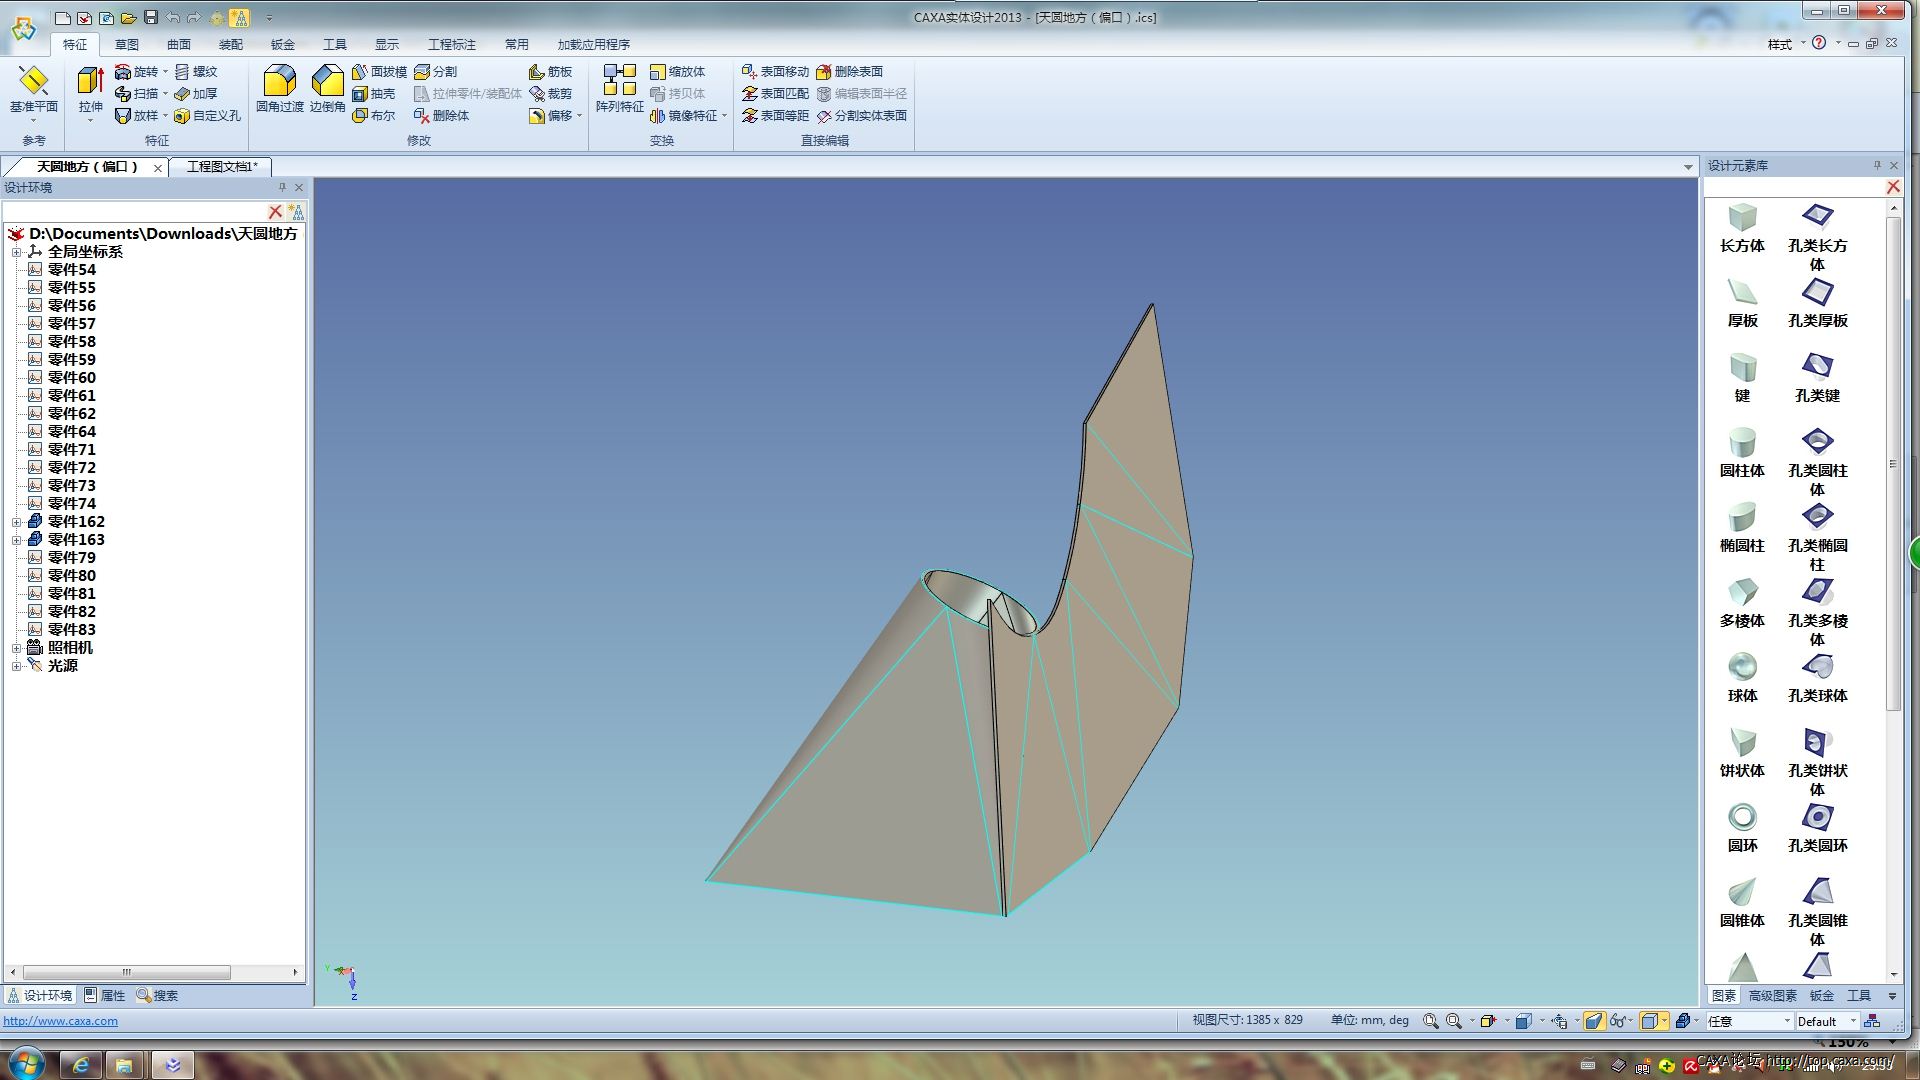The image size is (1920, 1080).
Task: Select 零件83 in design tree
Action: (72, 630)
